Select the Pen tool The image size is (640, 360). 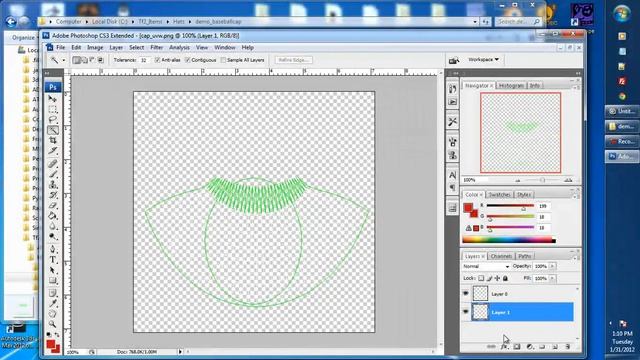tap(53, 249)
